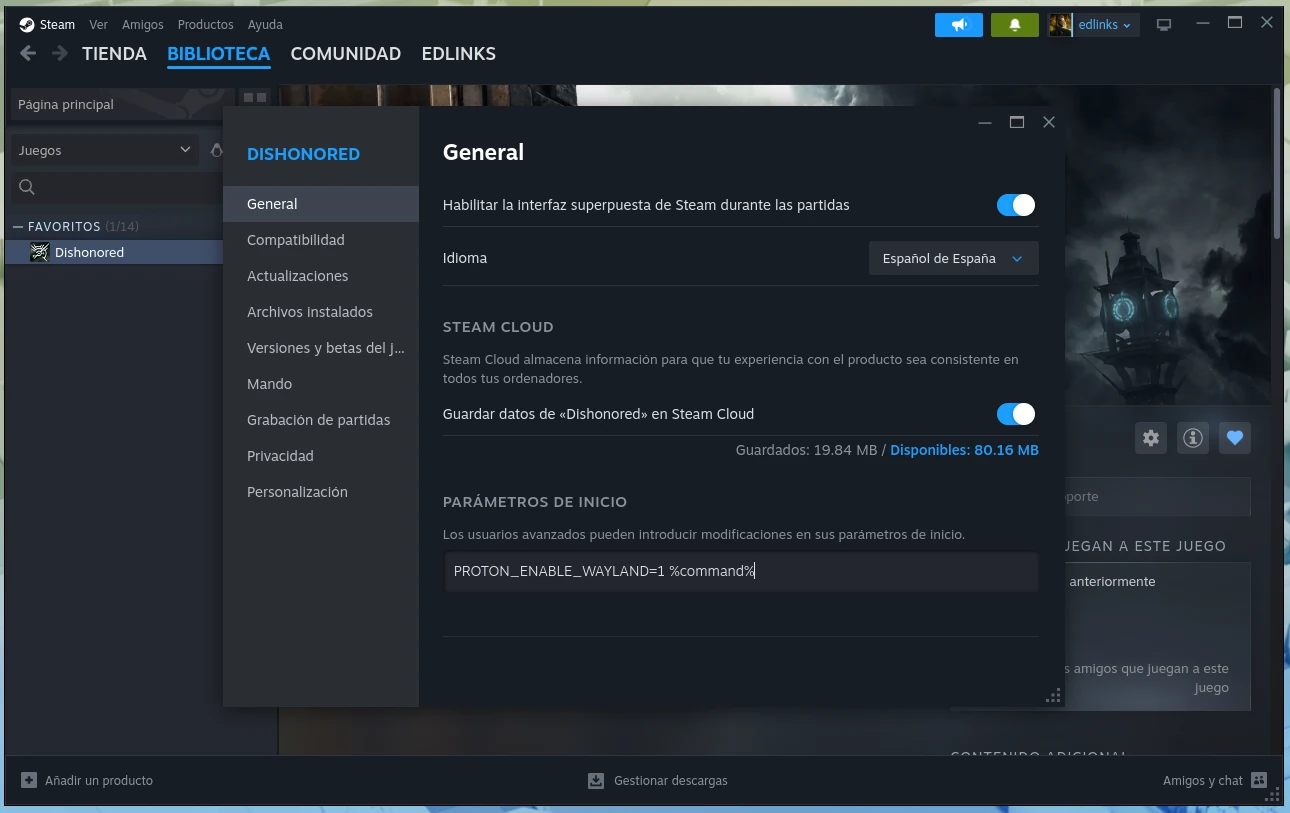
Task: Click the favorite heart icon
Action: [1235, 437]
